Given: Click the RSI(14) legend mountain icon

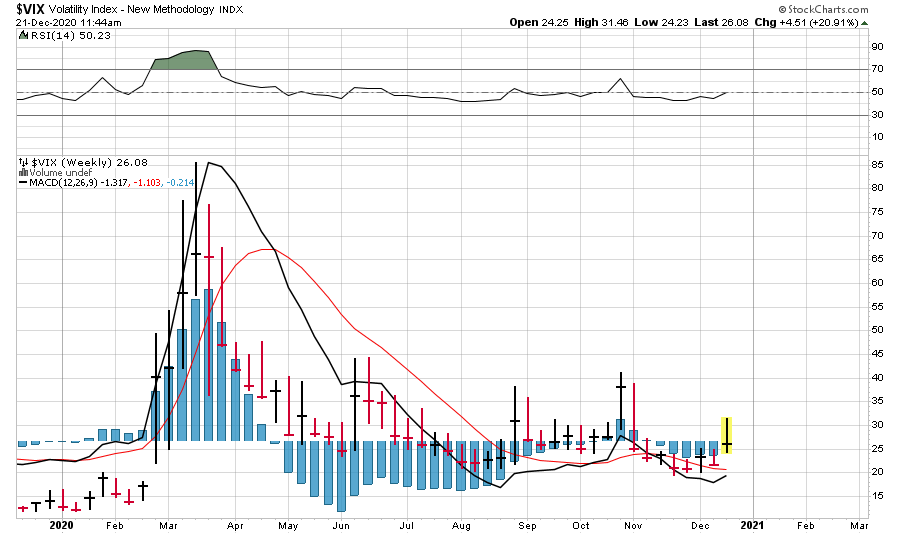Looking at the screenshot, I should (x=23, y=35).
